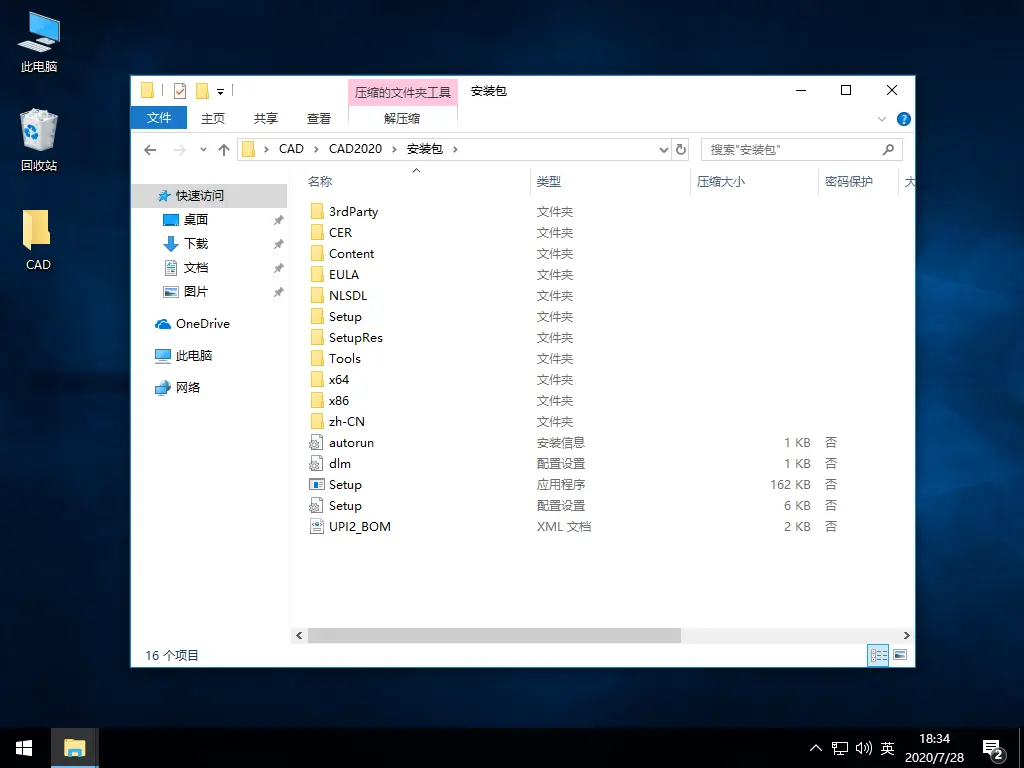Click the NLSDL folder icon
This screenshot has width=1024, height=768.
(x=317, y=295)
